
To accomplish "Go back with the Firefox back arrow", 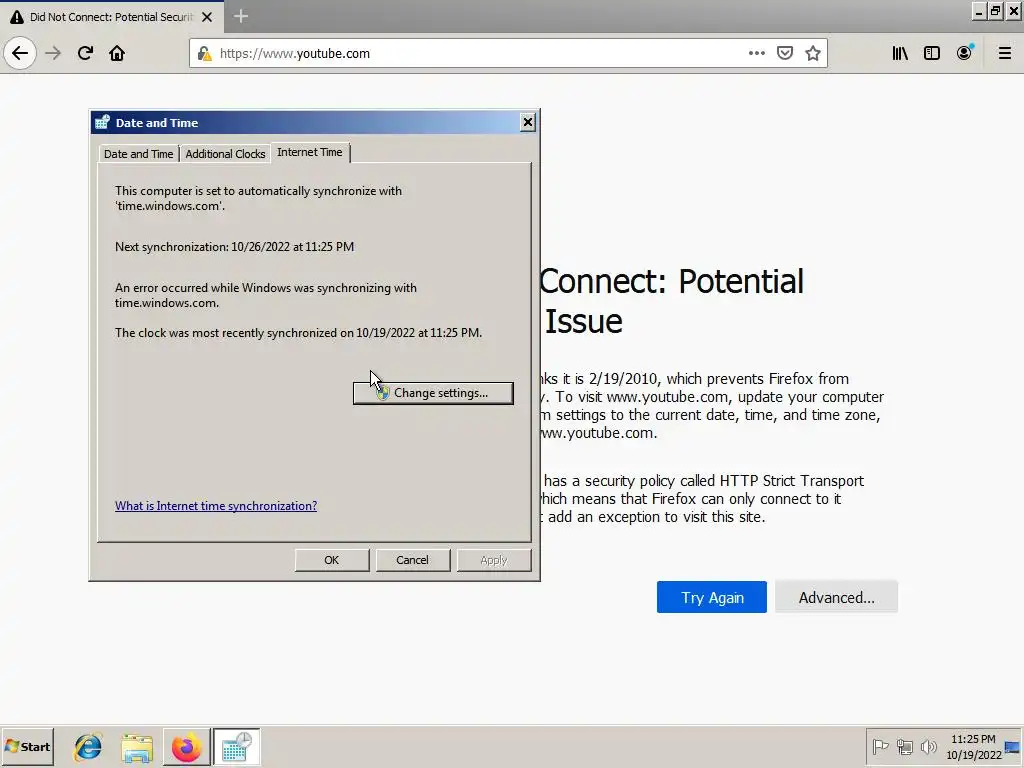I will coord(20,53).
